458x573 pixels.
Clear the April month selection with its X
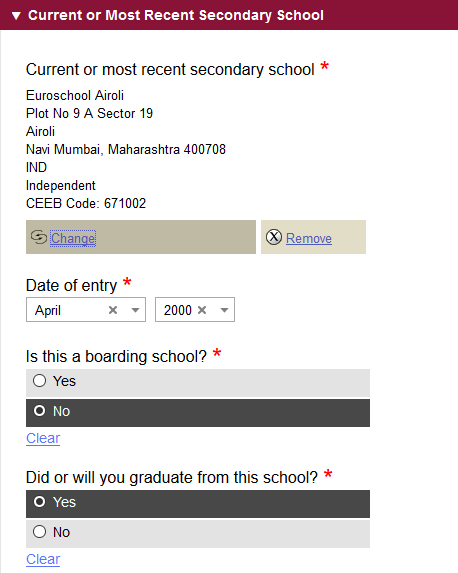pos(113,310)
